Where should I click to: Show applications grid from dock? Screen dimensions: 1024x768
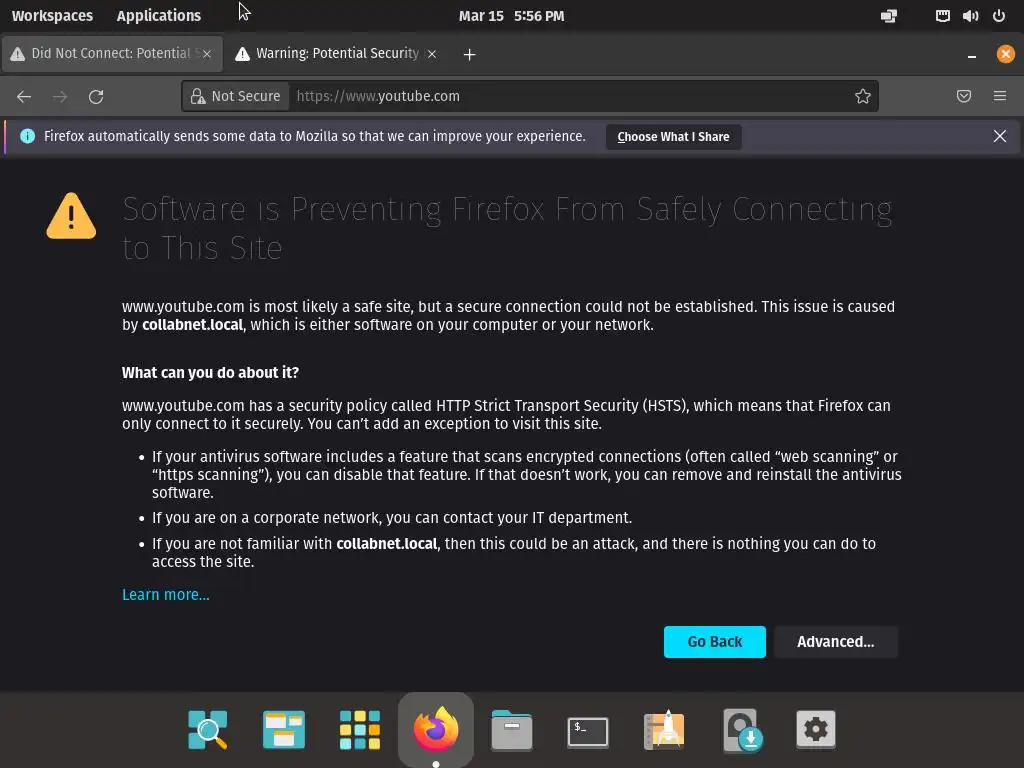pyautogui.click(x=360, y=729)
